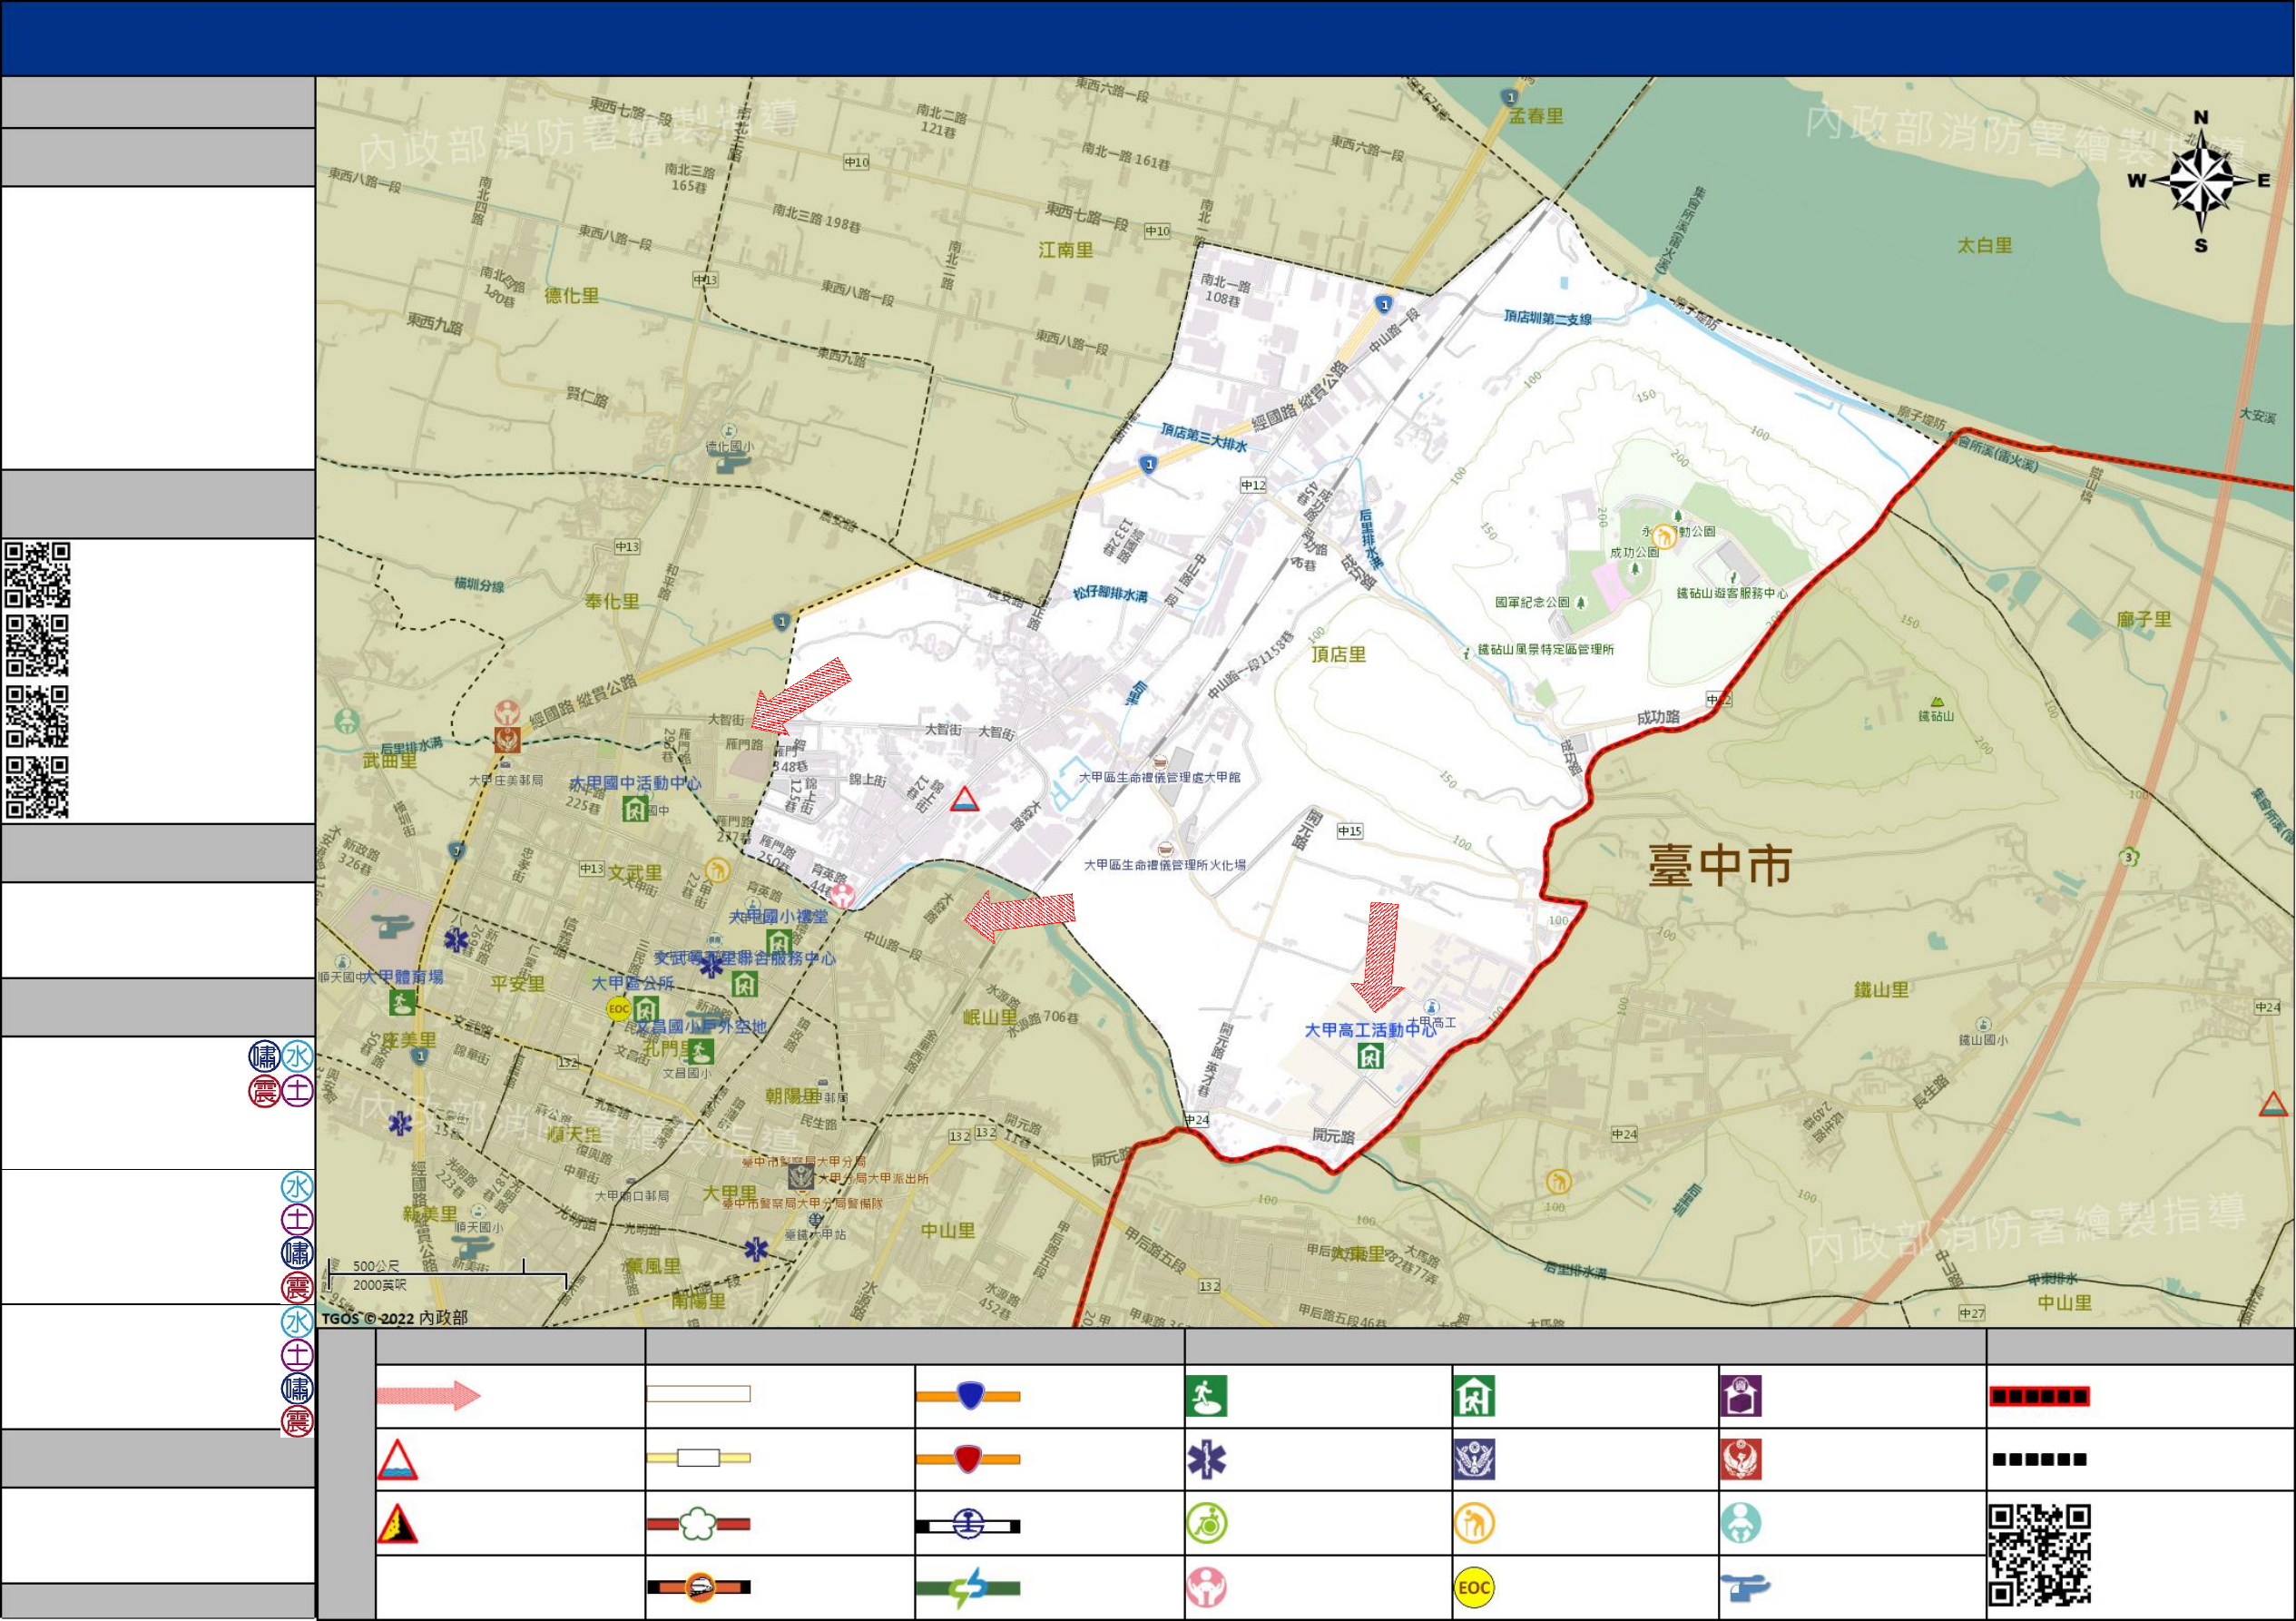Image resolution: width=2296 pixels, height=1621 pixels.
Task: Click the pink welfare people icon in legend
Action: 1207,1588
